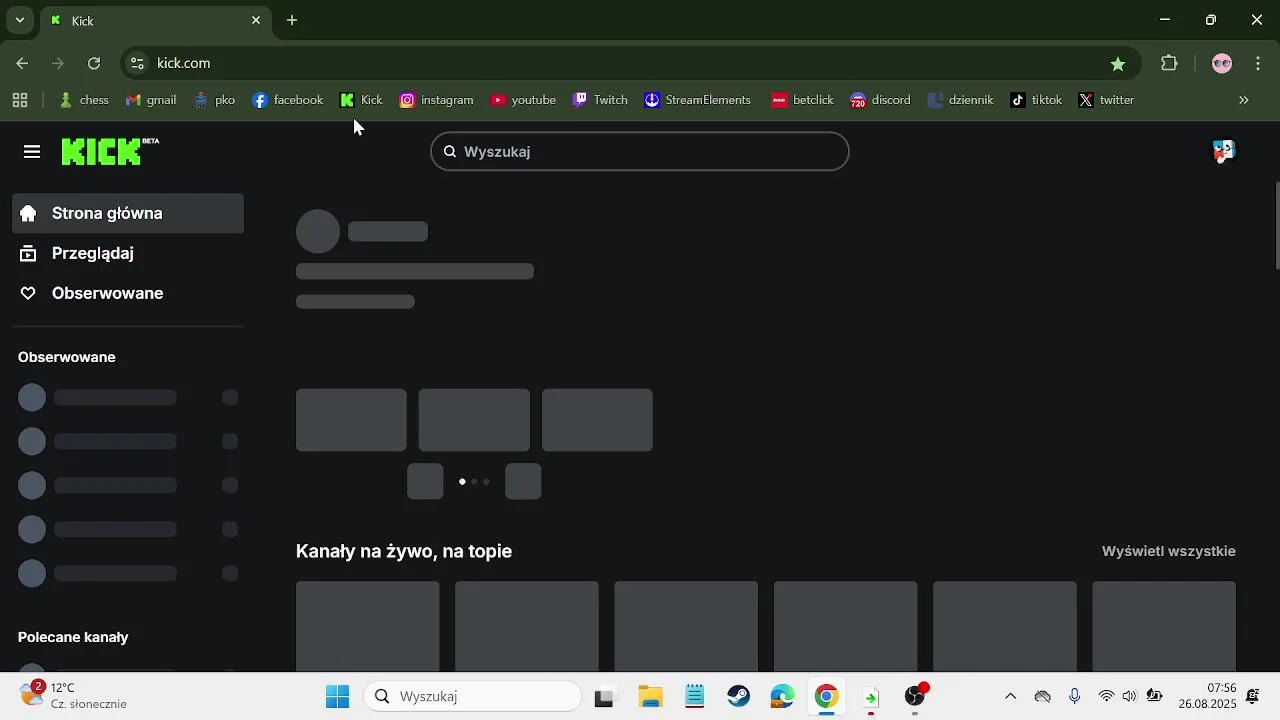Open the instagram bookmark
Image resolution: width=1280 pixels, height=720 pixels.
click(x=436, y=100)
